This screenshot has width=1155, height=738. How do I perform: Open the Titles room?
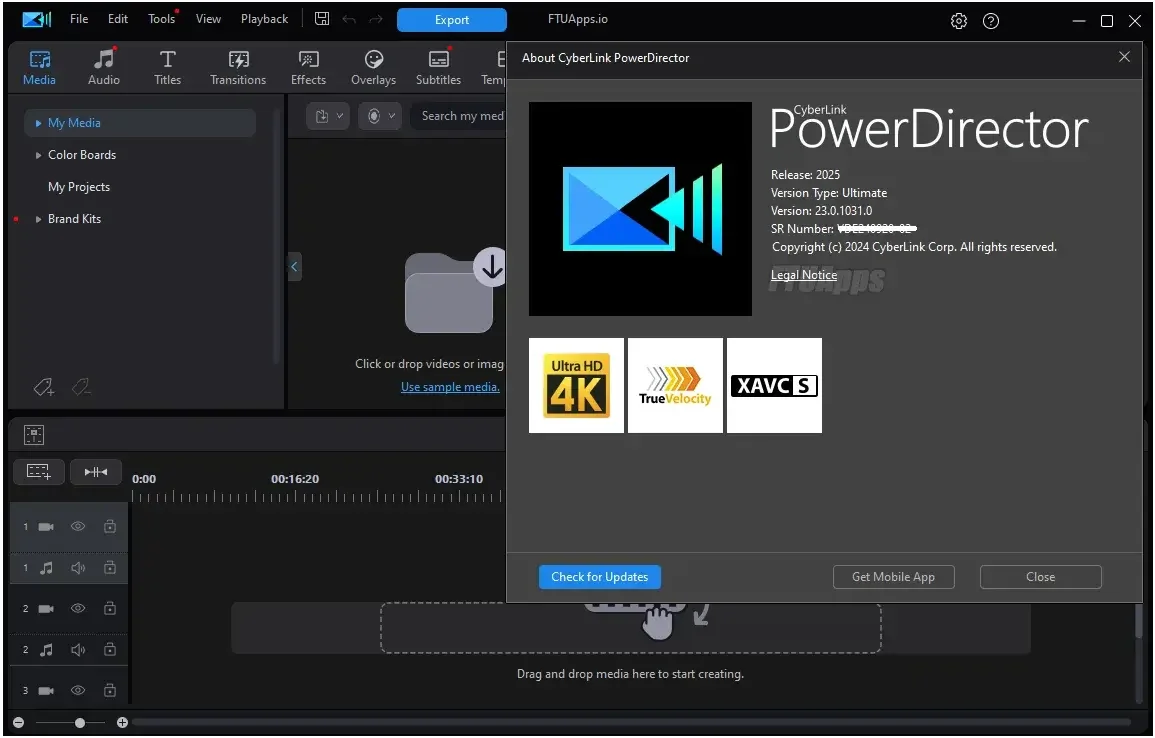coord(167,67)
